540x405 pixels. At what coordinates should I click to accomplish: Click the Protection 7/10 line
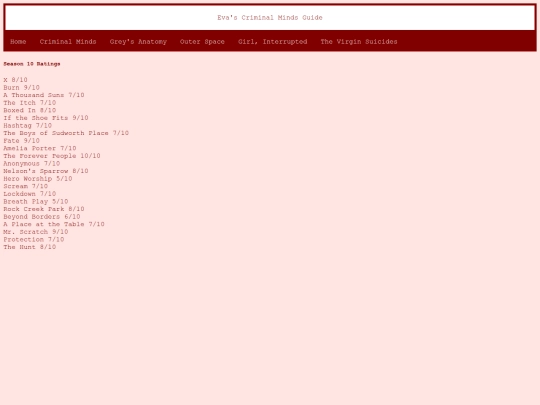(34, 239)
